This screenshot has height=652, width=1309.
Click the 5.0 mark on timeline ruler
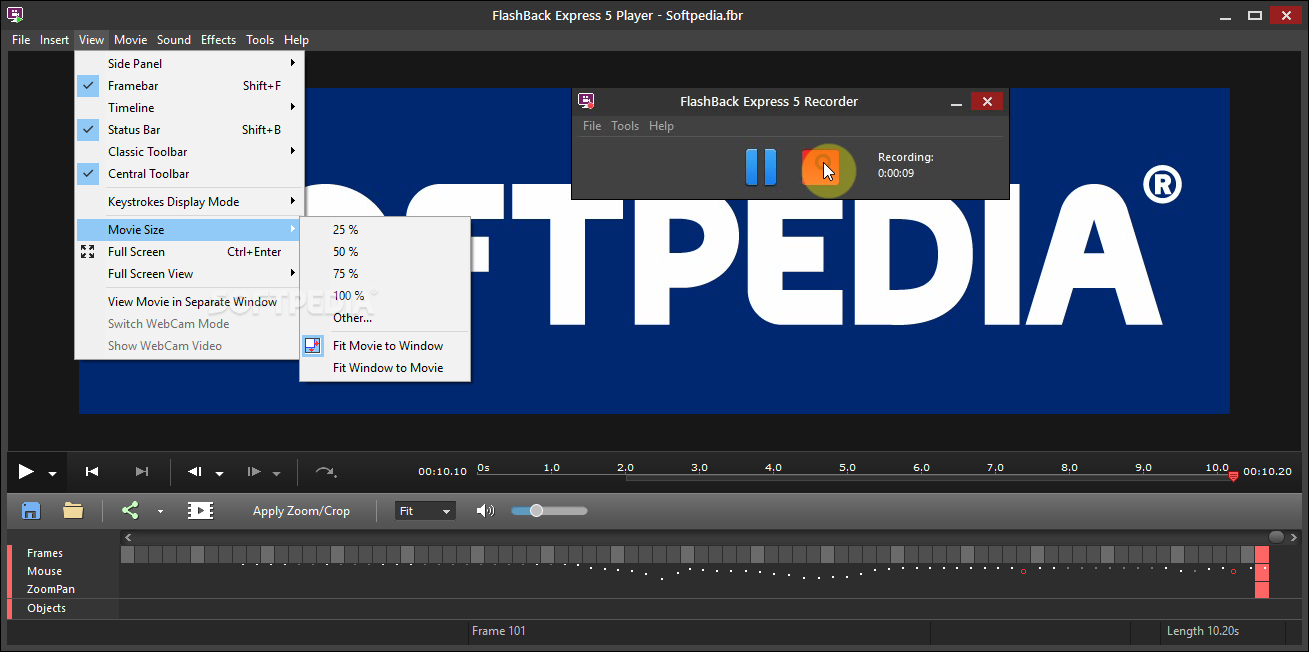[x=847, y=468]
